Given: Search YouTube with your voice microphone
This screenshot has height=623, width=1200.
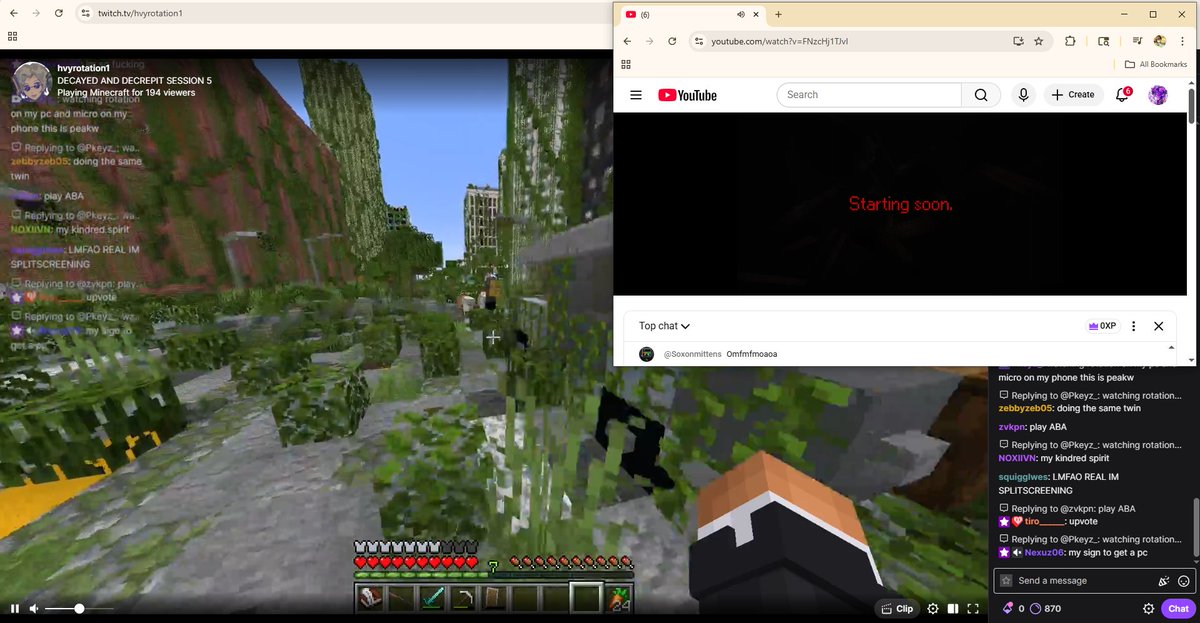Looking at the screenshot, I should (1022, 95).
